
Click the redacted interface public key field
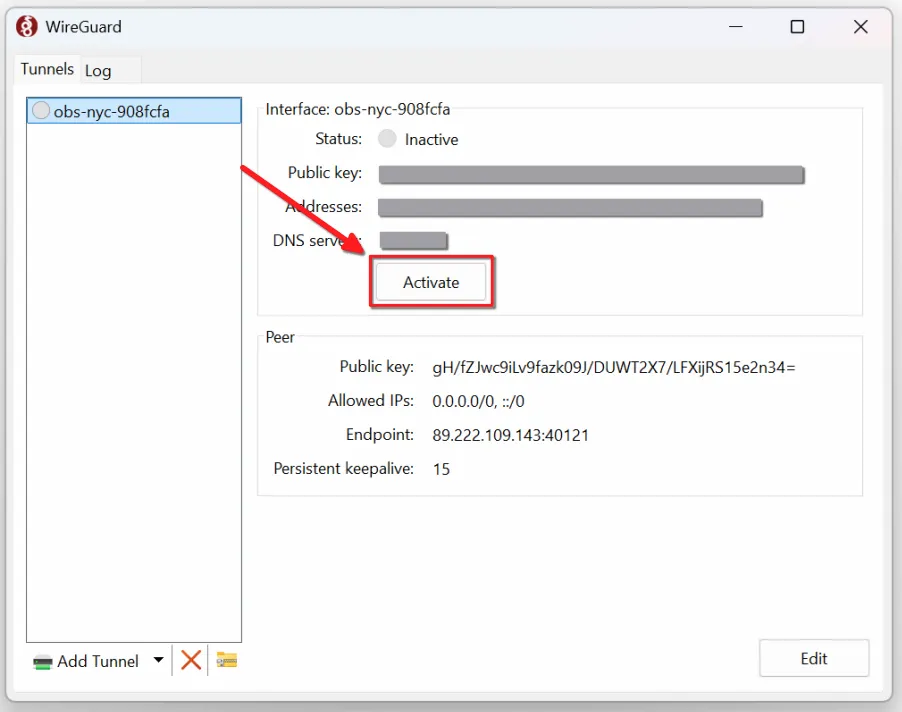click(591, 175)
